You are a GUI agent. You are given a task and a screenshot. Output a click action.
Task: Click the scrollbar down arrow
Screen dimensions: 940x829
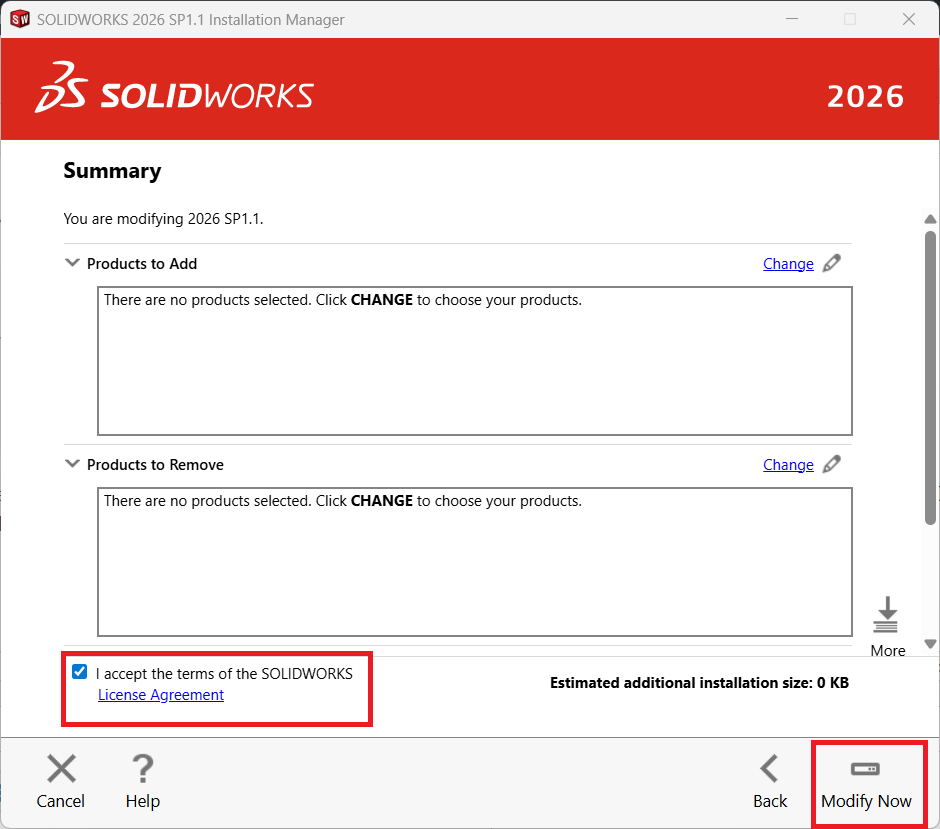coord(930,644)
